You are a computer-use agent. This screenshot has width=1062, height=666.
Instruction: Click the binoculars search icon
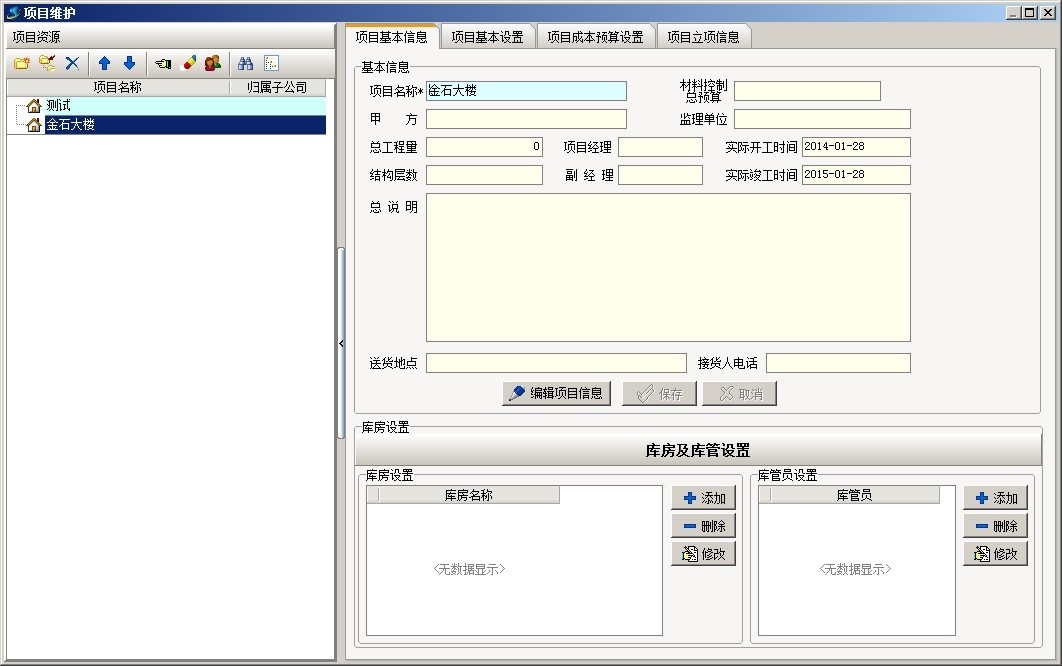246,63
